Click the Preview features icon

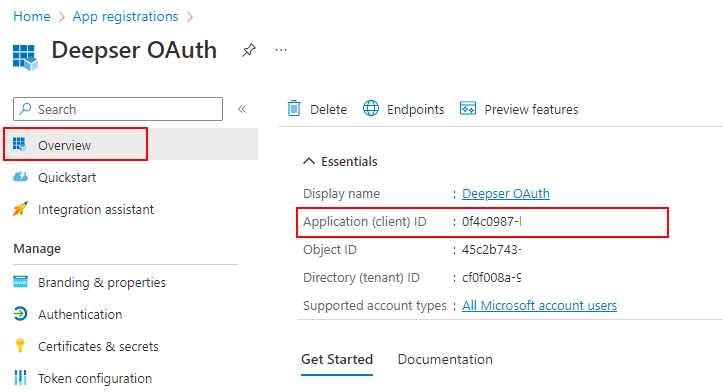pos(468,109)
